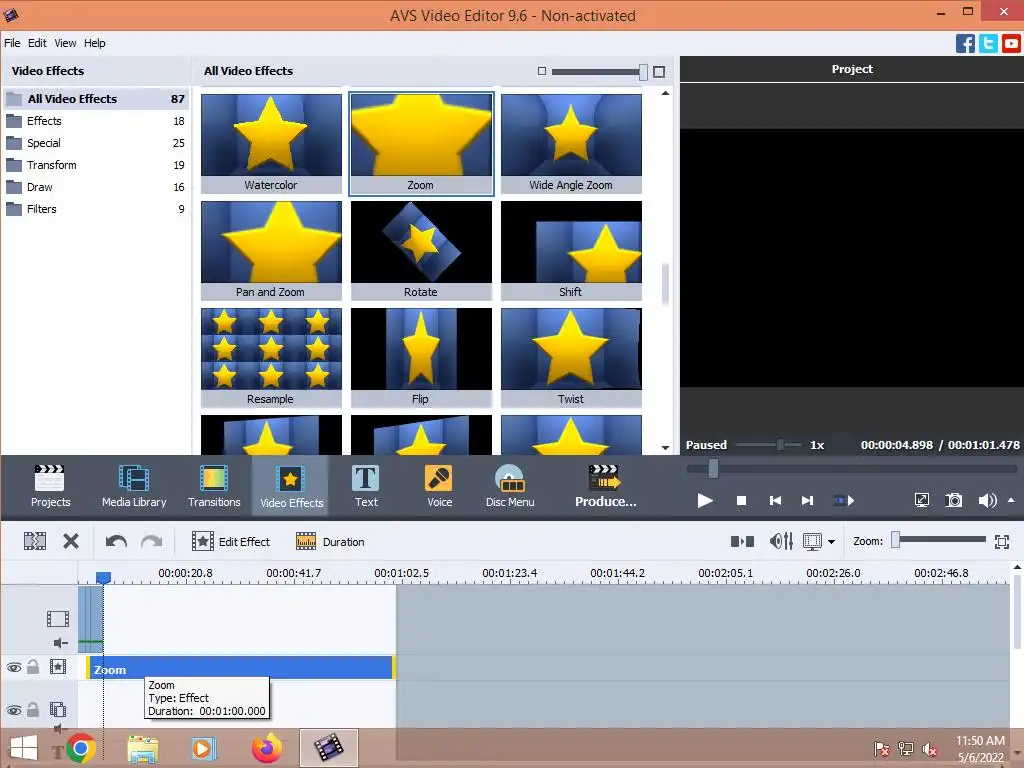Toggle overlay track visibility eye
This screenshot has height=768, width=1024.
tap(14, 710)
